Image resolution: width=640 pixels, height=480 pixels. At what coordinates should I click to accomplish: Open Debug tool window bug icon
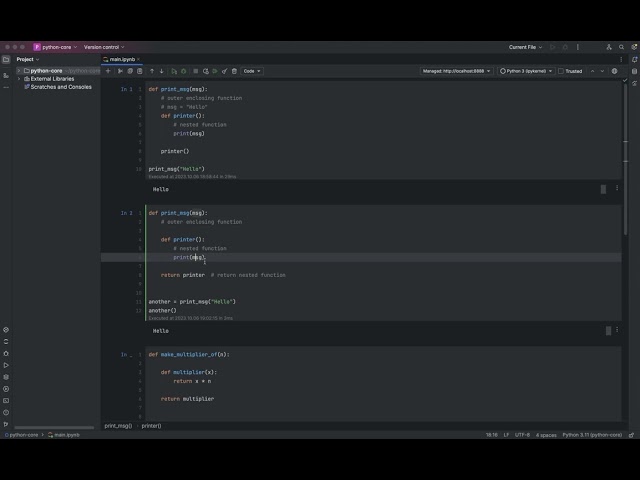pyautogui.click(x=6, y=353)
